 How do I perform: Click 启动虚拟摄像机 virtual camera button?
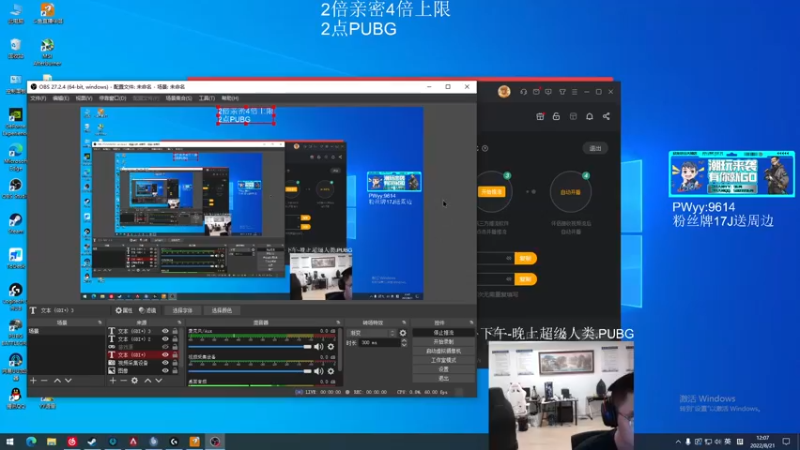point(443,351)
